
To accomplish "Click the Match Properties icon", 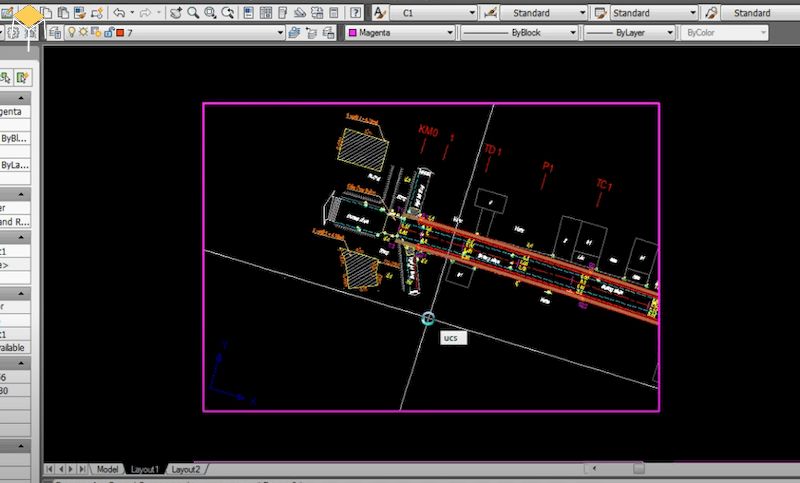I will 80,12.
